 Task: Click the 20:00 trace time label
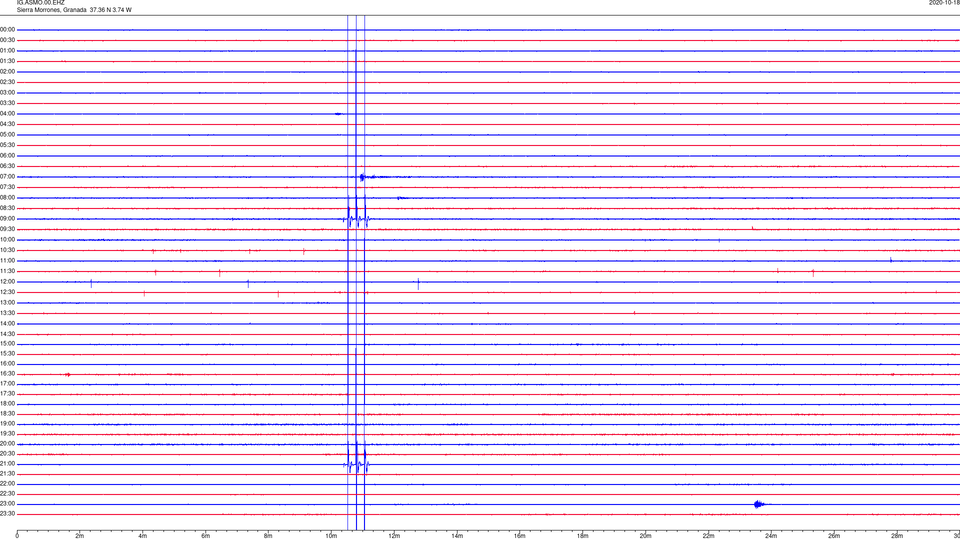(x=8, y=443)
